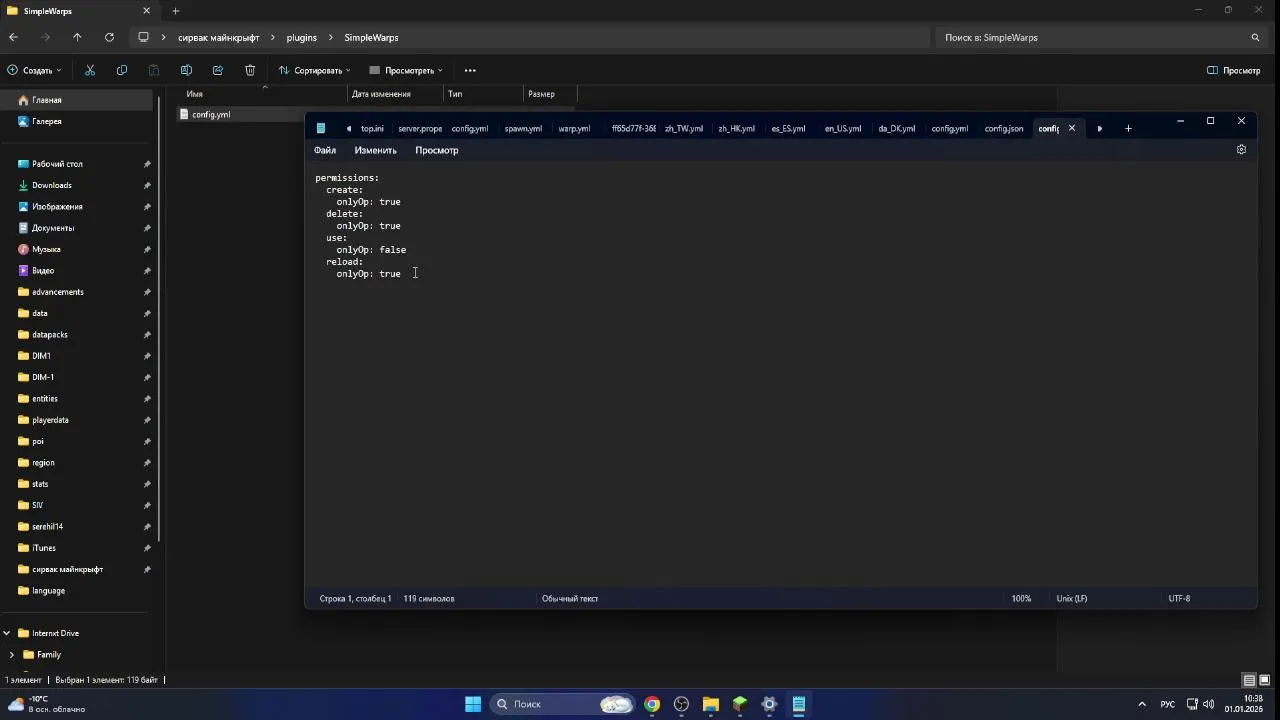1280x720 pixels.
Task: Switch to en_US.yml Notepad tab
Action: (843, 128)
